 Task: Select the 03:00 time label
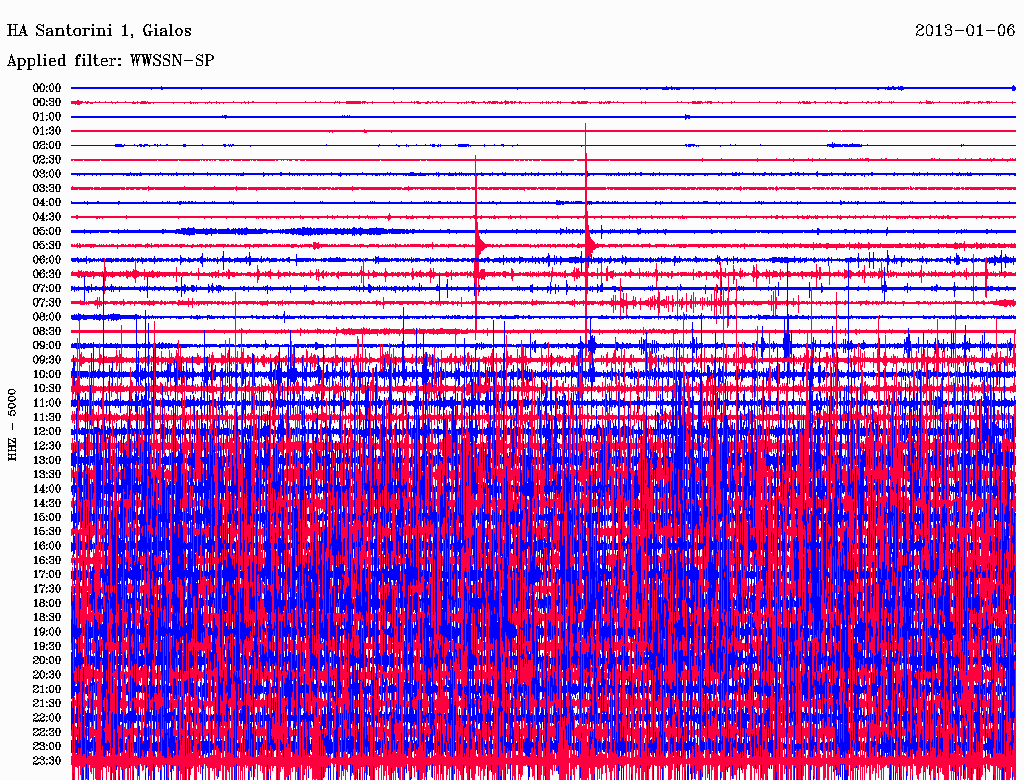click(47, 174)
